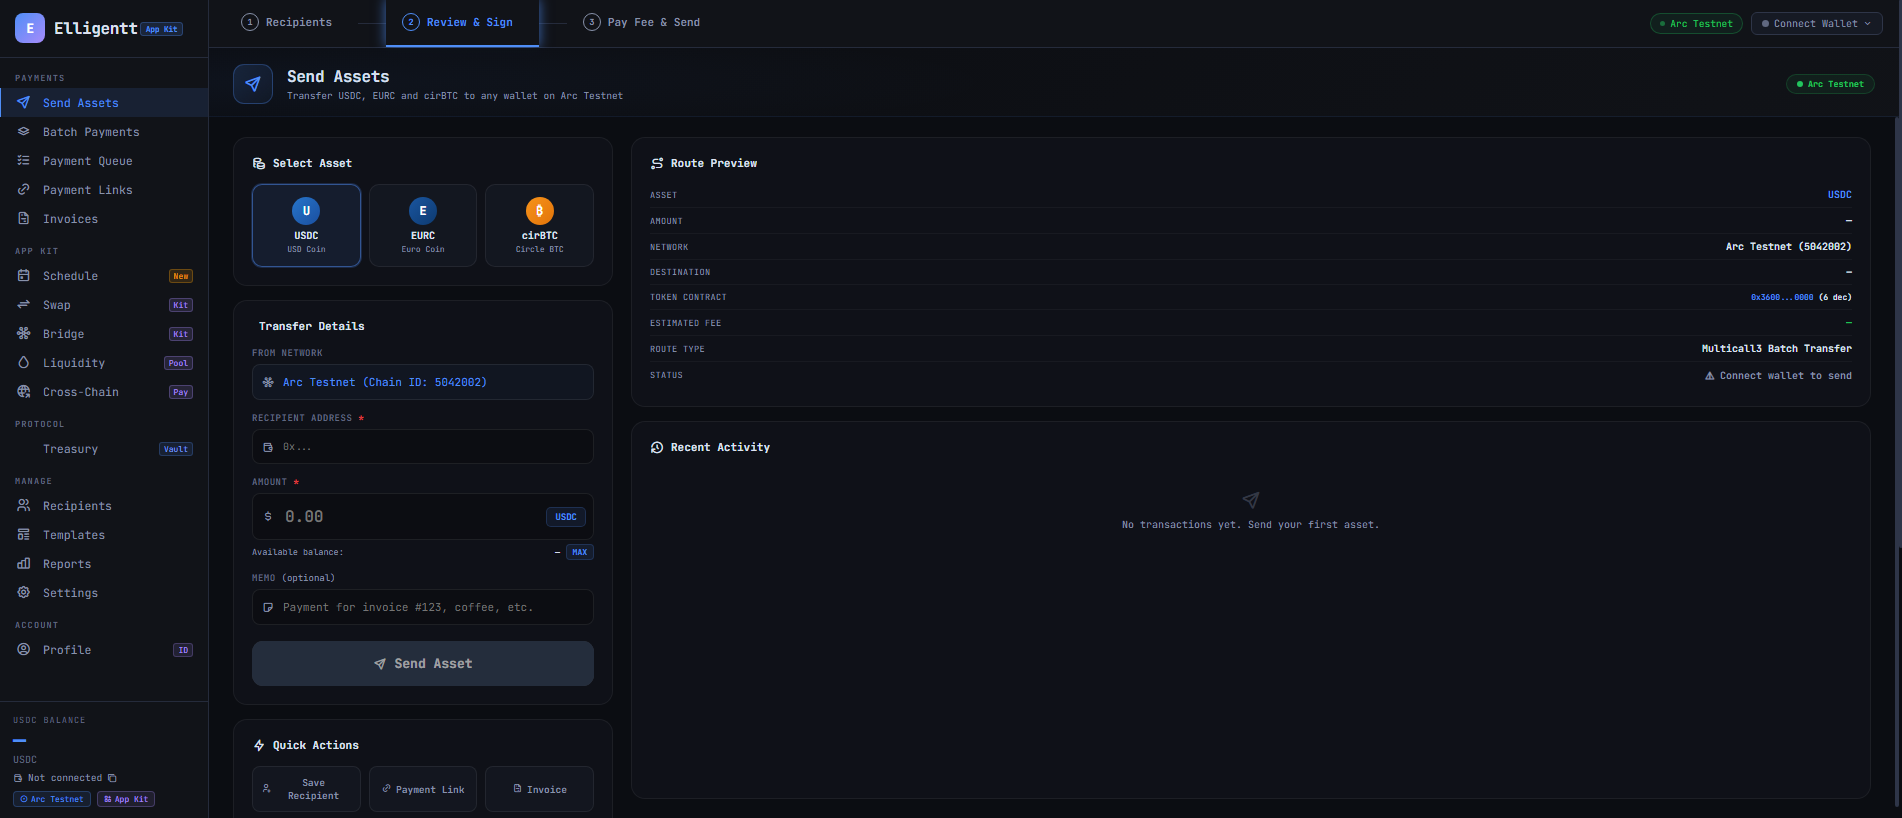This screenshot has width=1902, height=818.
Task: Go to Recipients step 1
Action: click(x=287, y=22)
